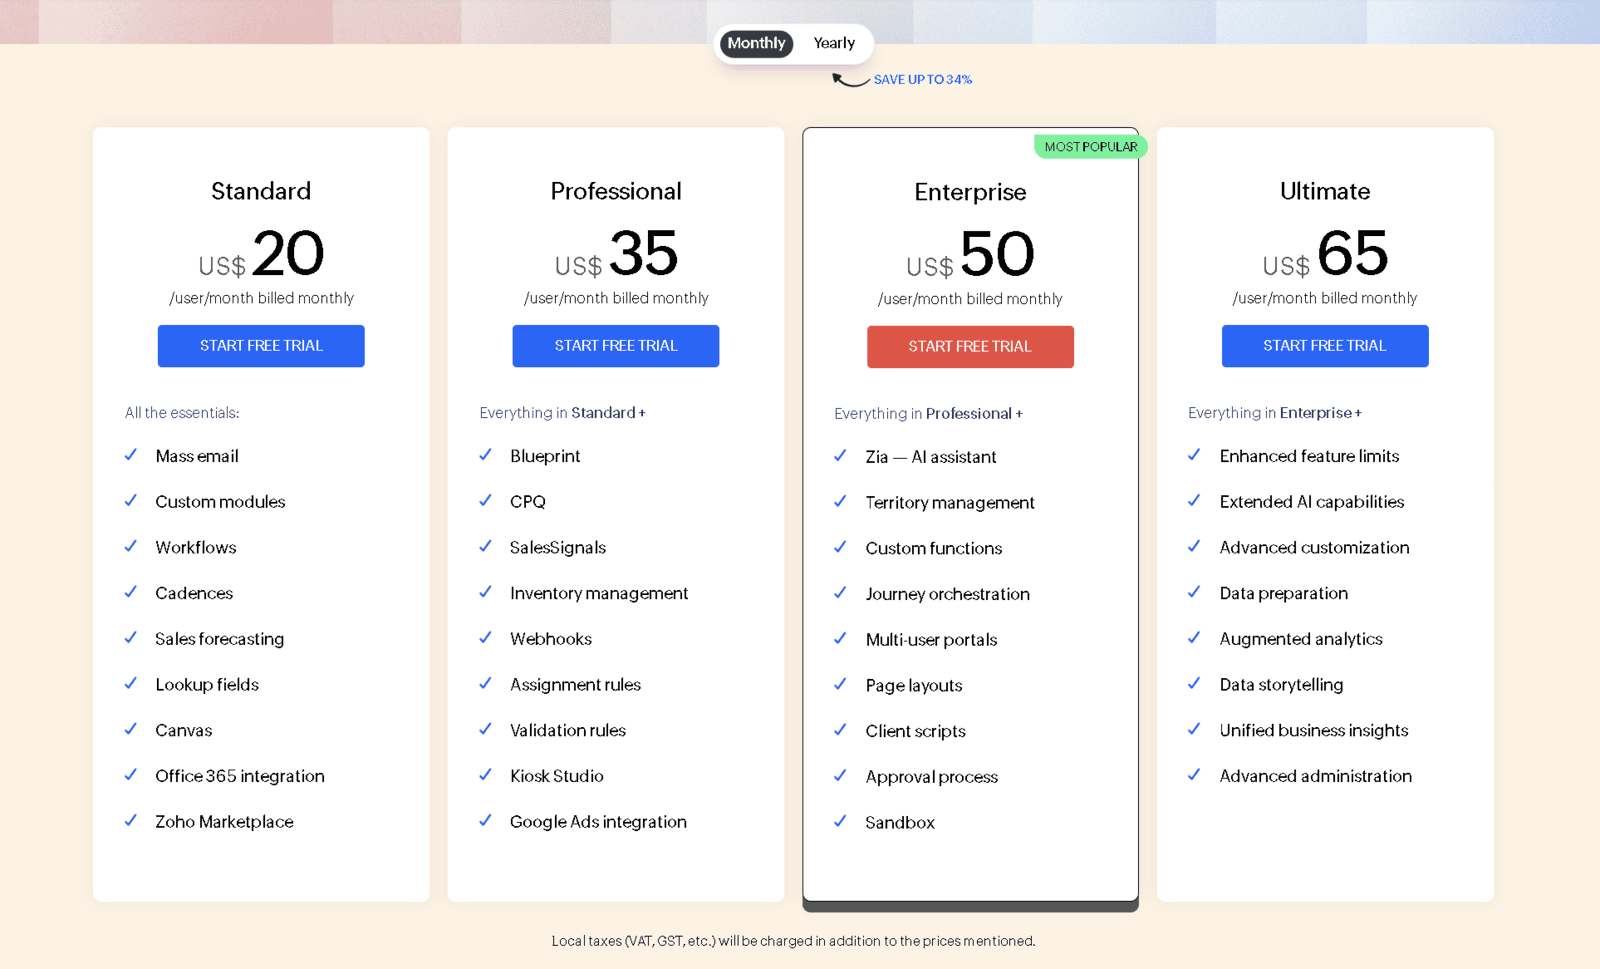Image resolution: width=1600 pixels, height=969 pixels.
Task: Click the checkmark beside Sandbox
Action: pos(841,822)
